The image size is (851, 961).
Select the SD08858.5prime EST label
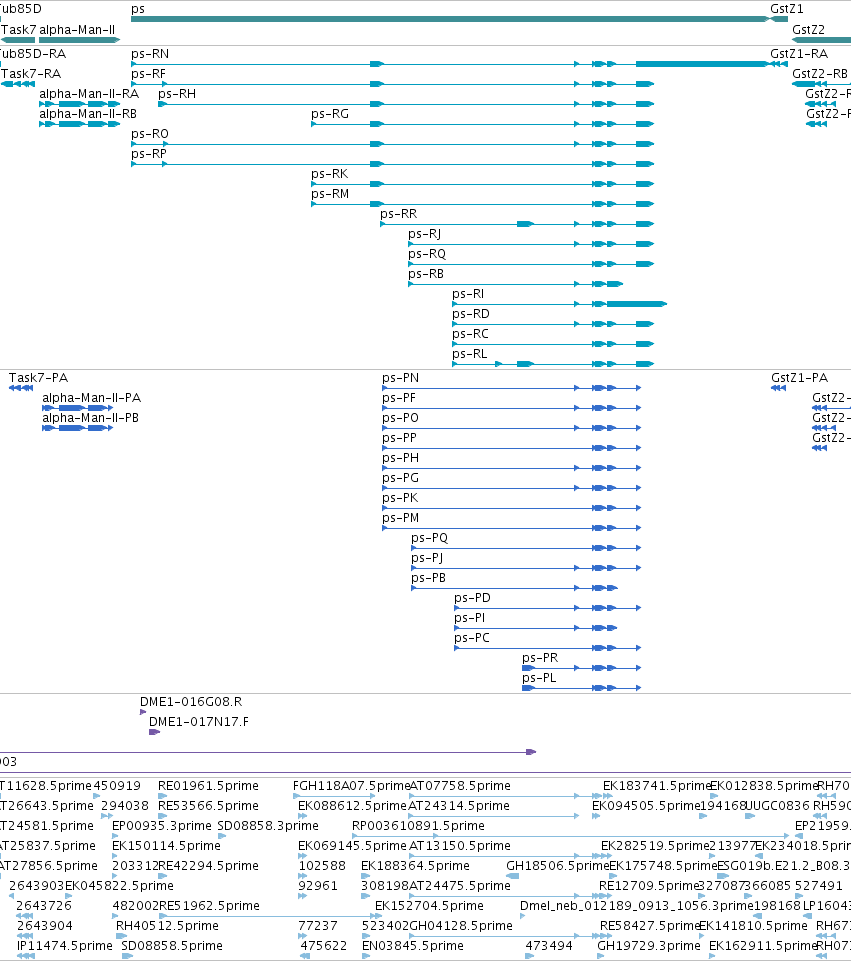click(x=172, y=946)
